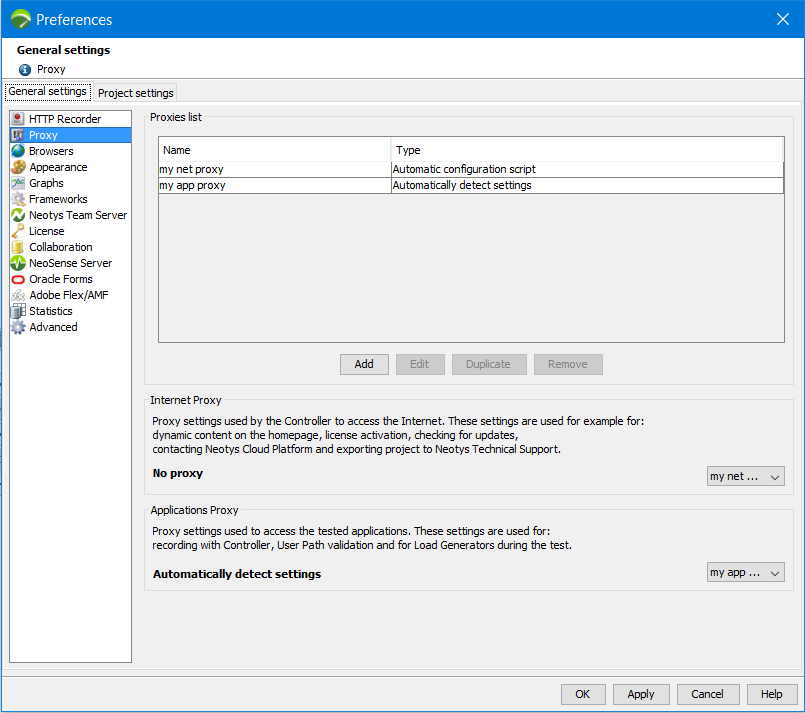Select Collaboration in the settings list
The height and width of the screenshot is (713, 805).
pyautogui.click(x=60, y=247)
